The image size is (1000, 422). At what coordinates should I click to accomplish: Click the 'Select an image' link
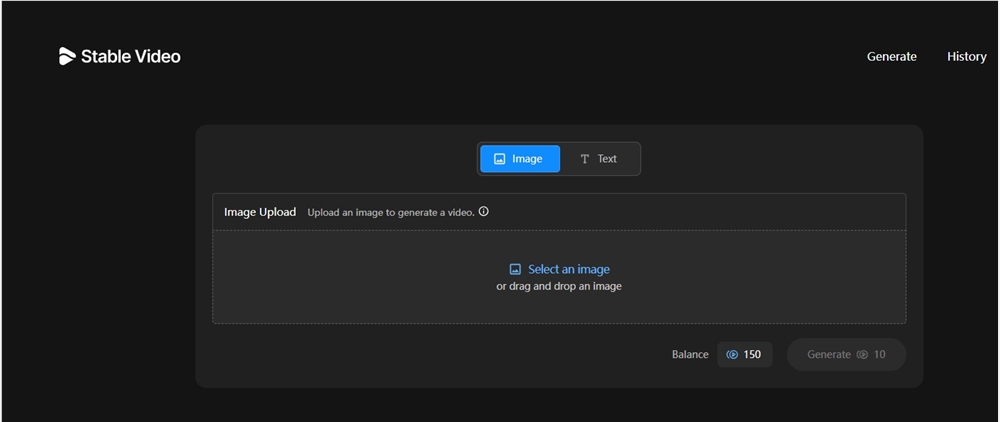point(568,269)
